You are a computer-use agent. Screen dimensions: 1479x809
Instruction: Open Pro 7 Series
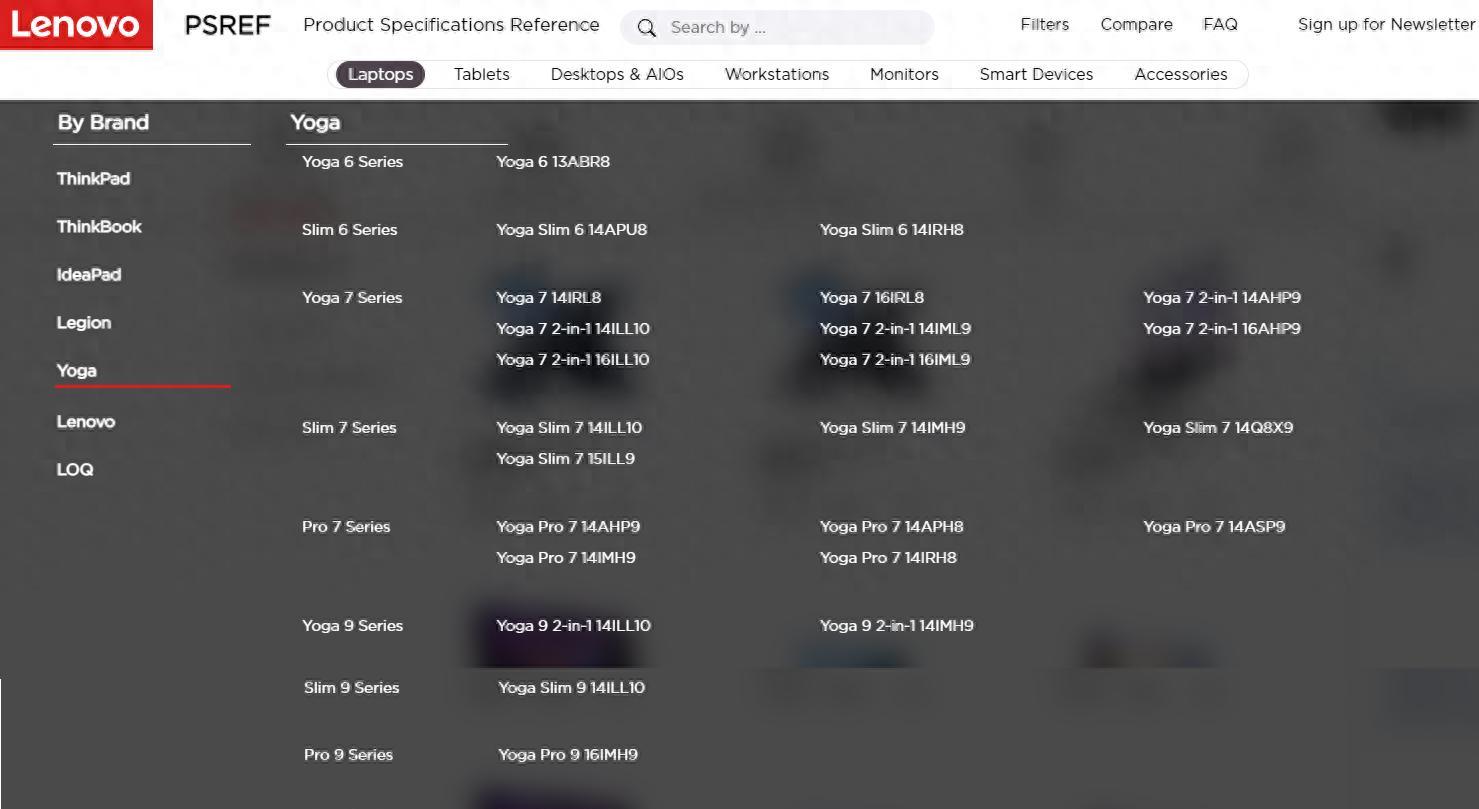pos(346,526)
